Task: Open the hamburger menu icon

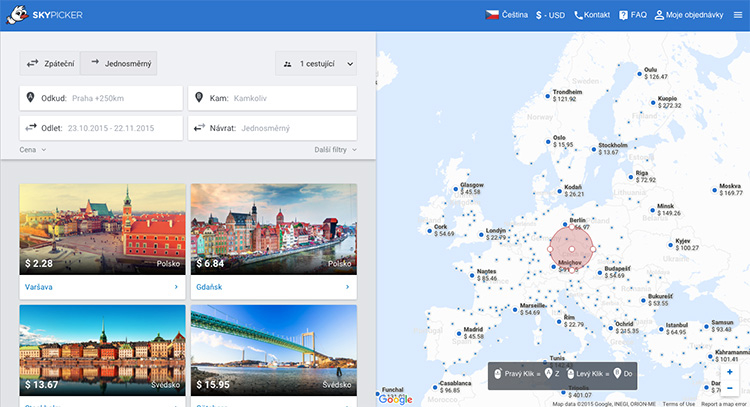Action: pyautogui.click(x=738, y=15)
